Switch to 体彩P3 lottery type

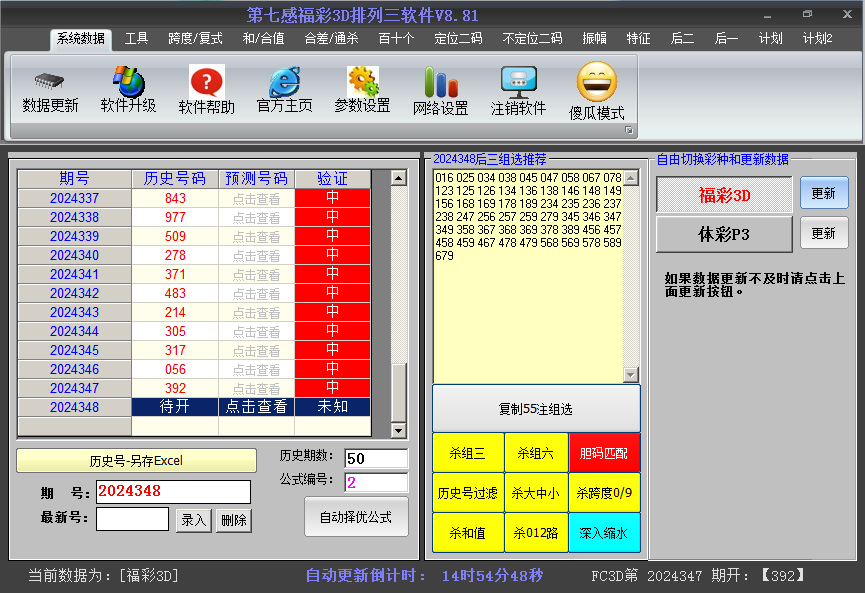[x=724, y=234]
